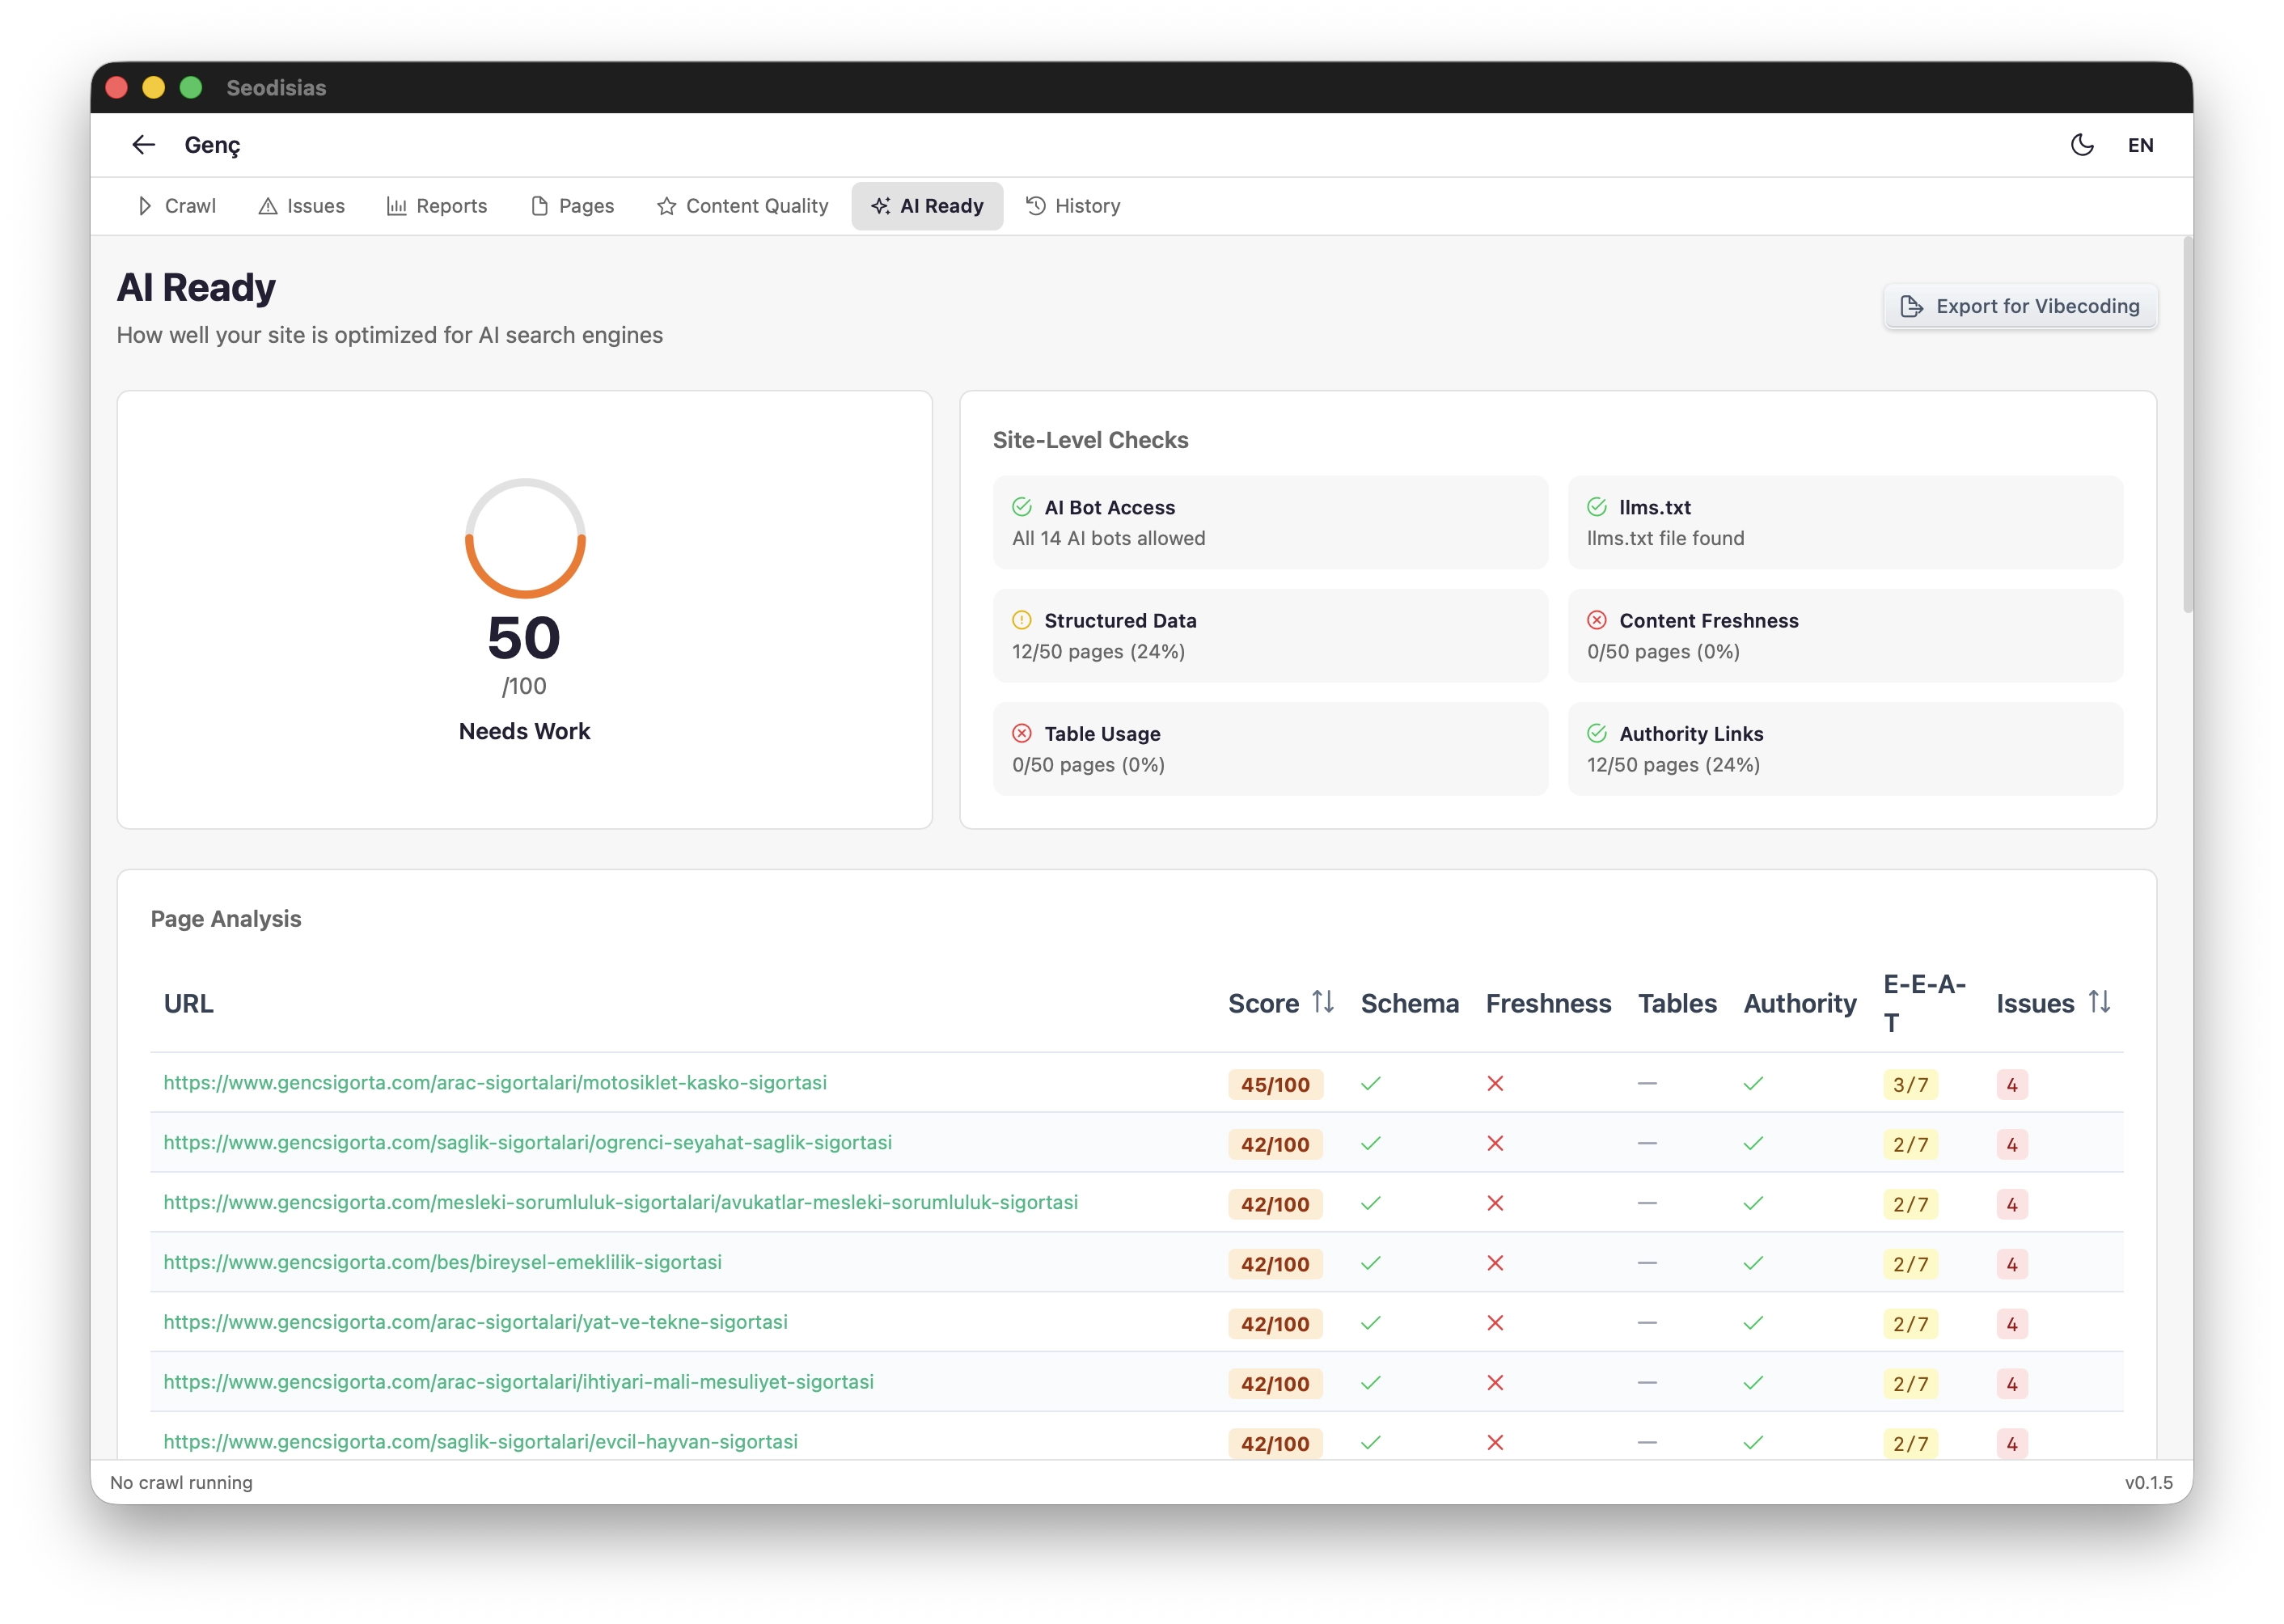Click the Export for Vibecoding button
Image resolution: width=2284 pixels, height=1624 pixels.
(x=2019, y=306)
